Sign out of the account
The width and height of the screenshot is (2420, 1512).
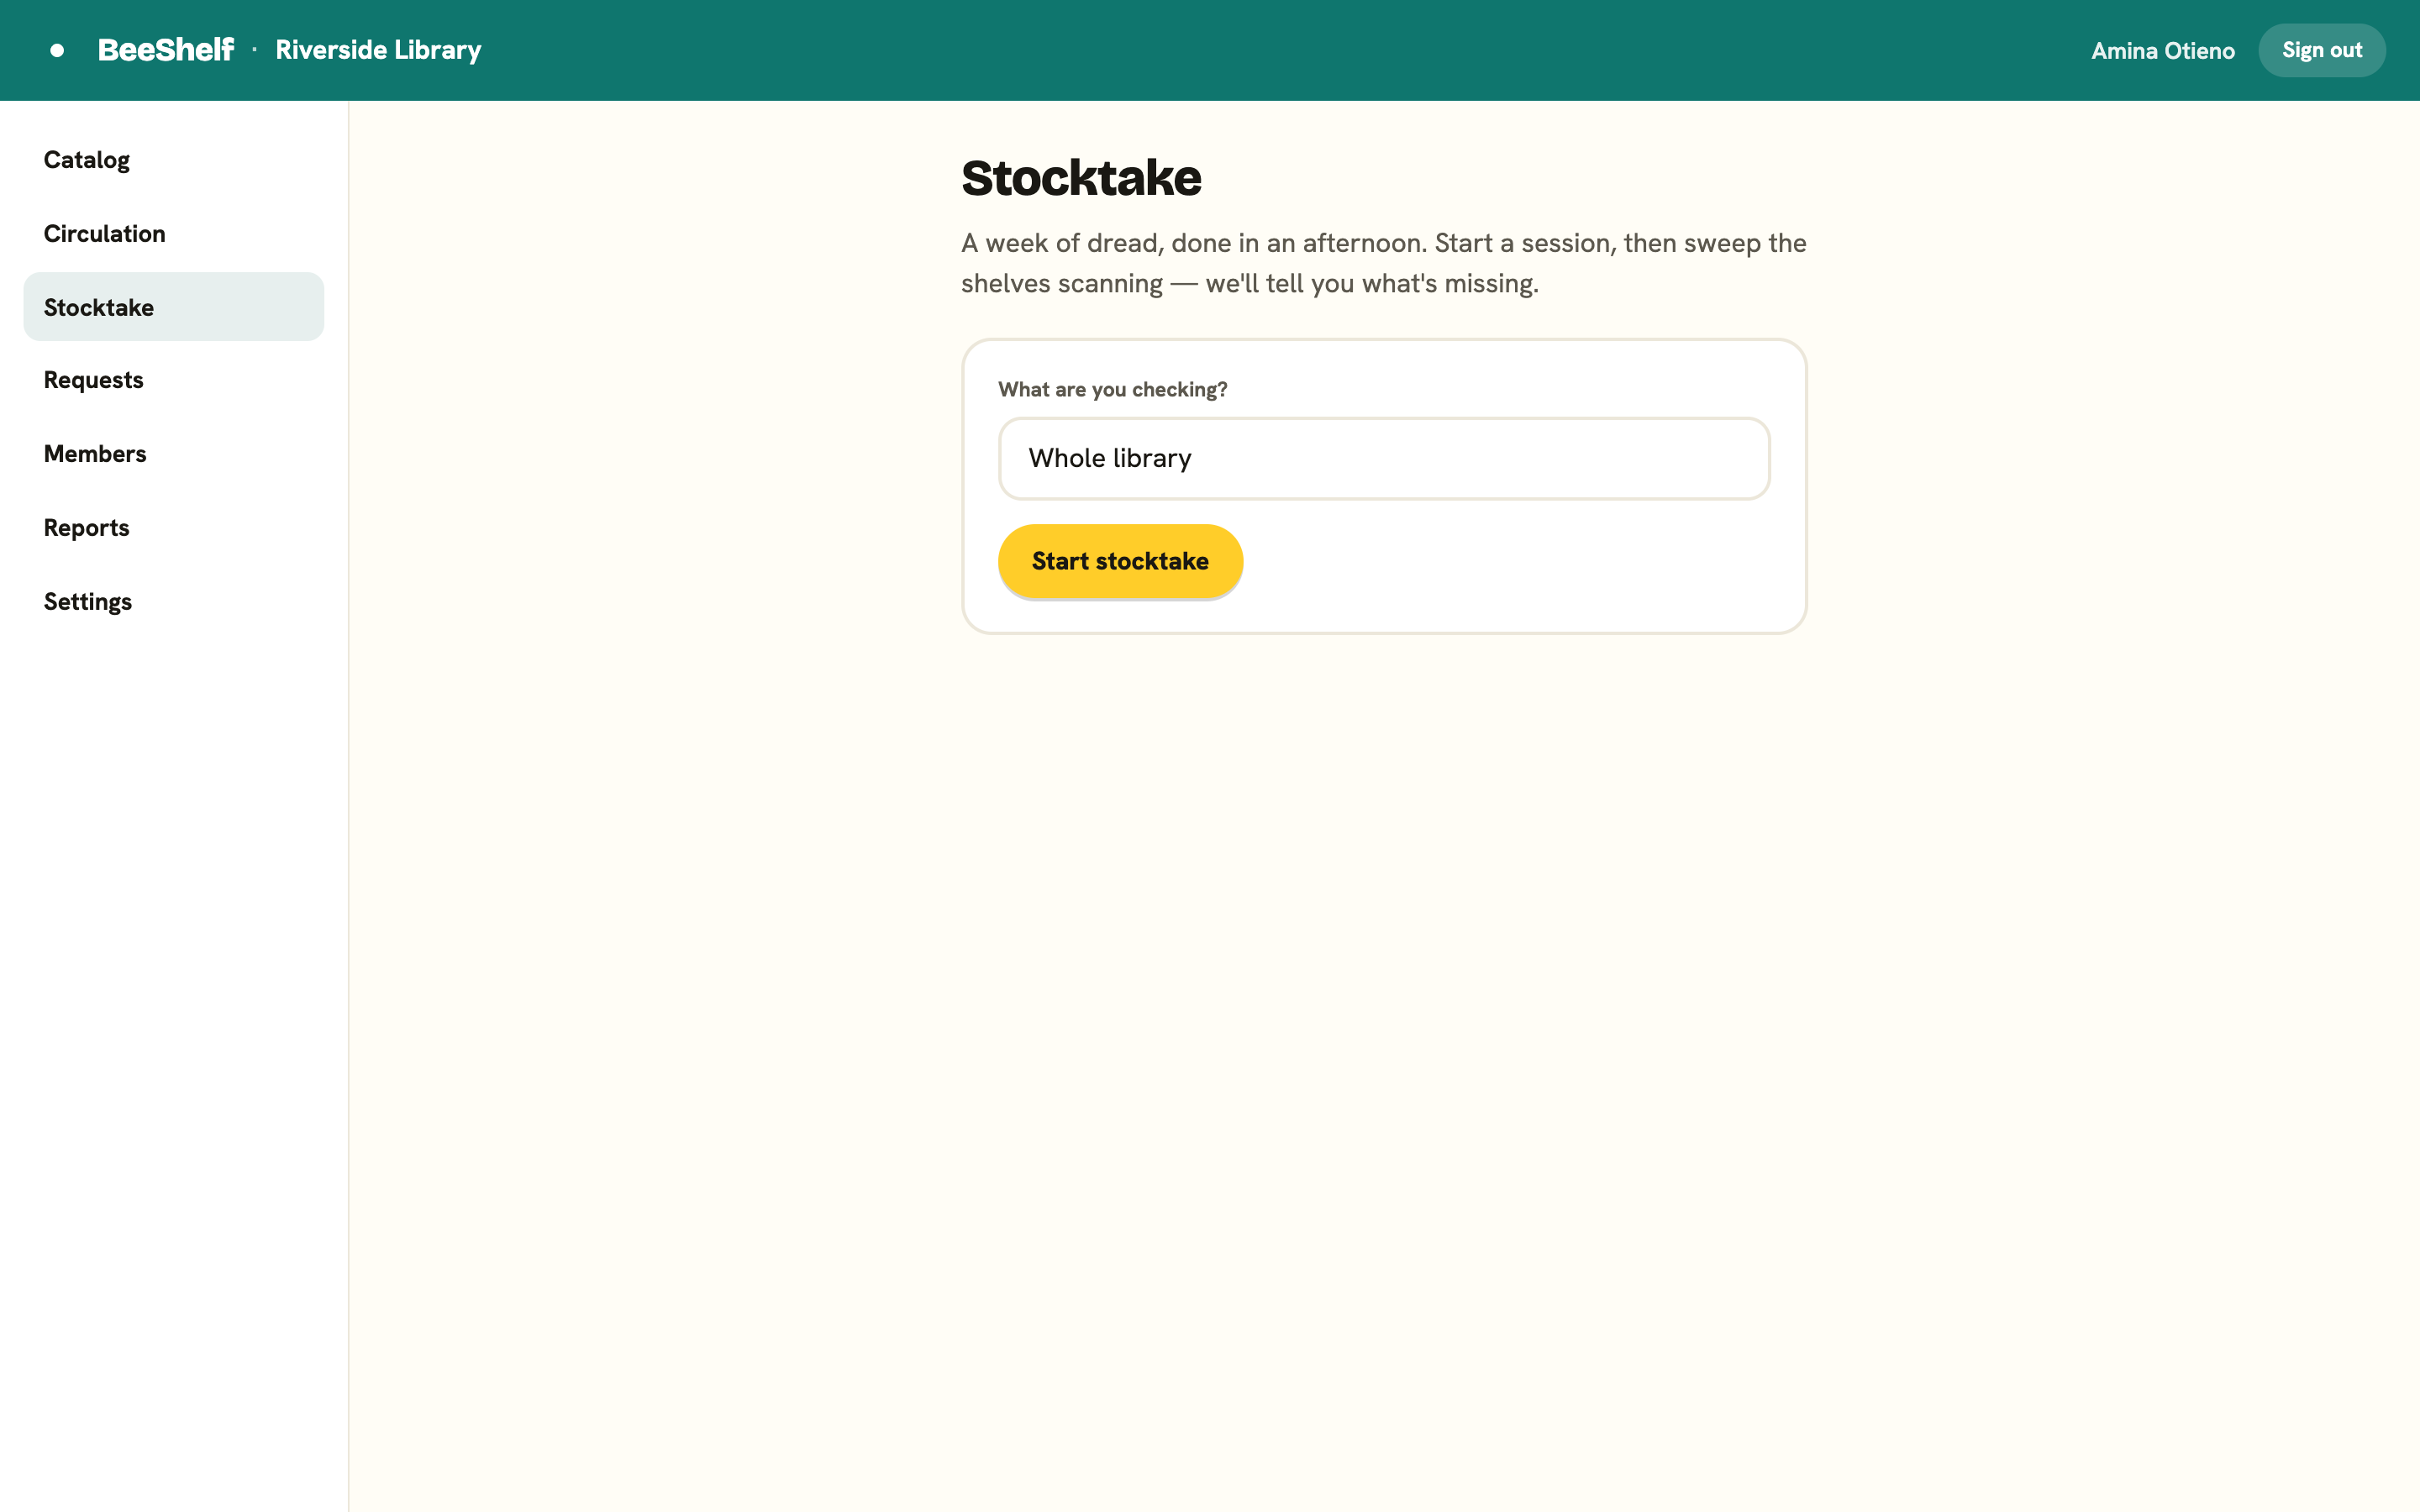[2321, 50]
